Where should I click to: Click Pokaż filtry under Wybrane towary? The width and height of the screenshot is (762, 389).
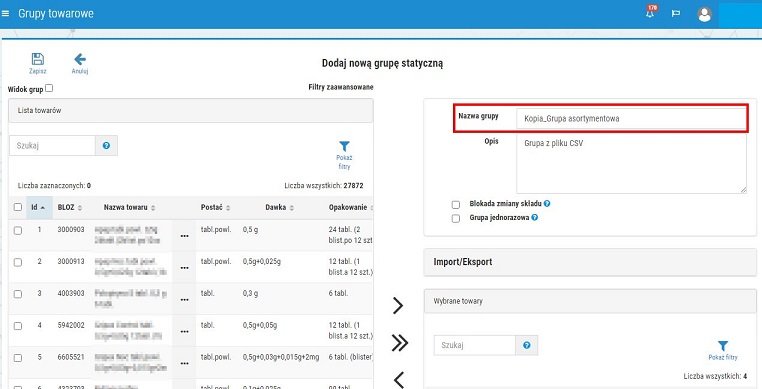[x=723, y=351]
